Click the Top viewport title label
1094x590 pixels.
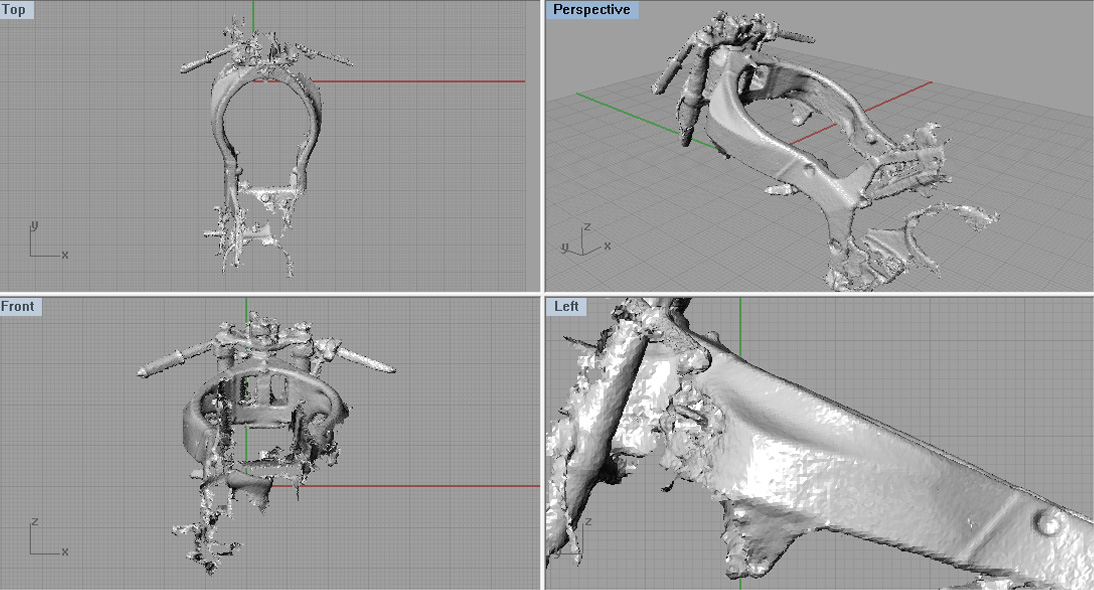(15, 10)
